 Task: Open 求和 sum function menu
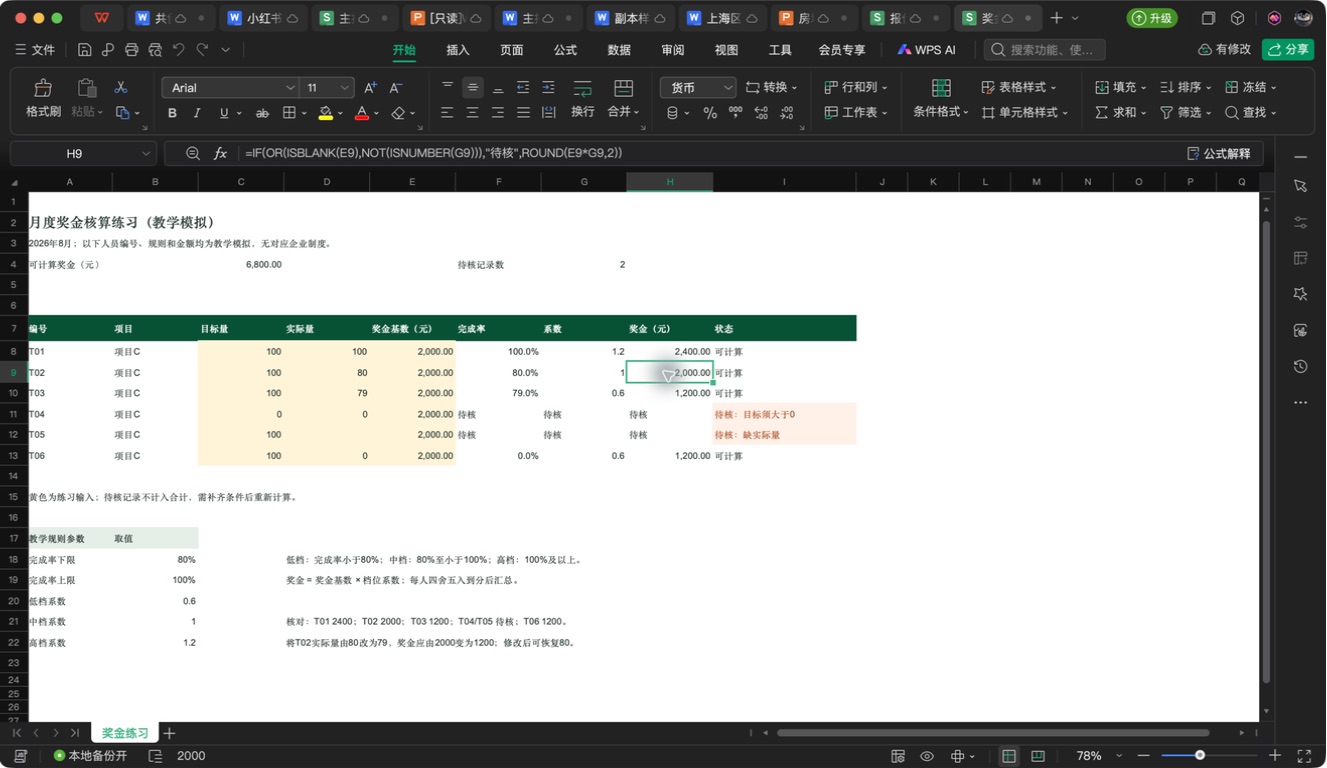(1121, 113)
